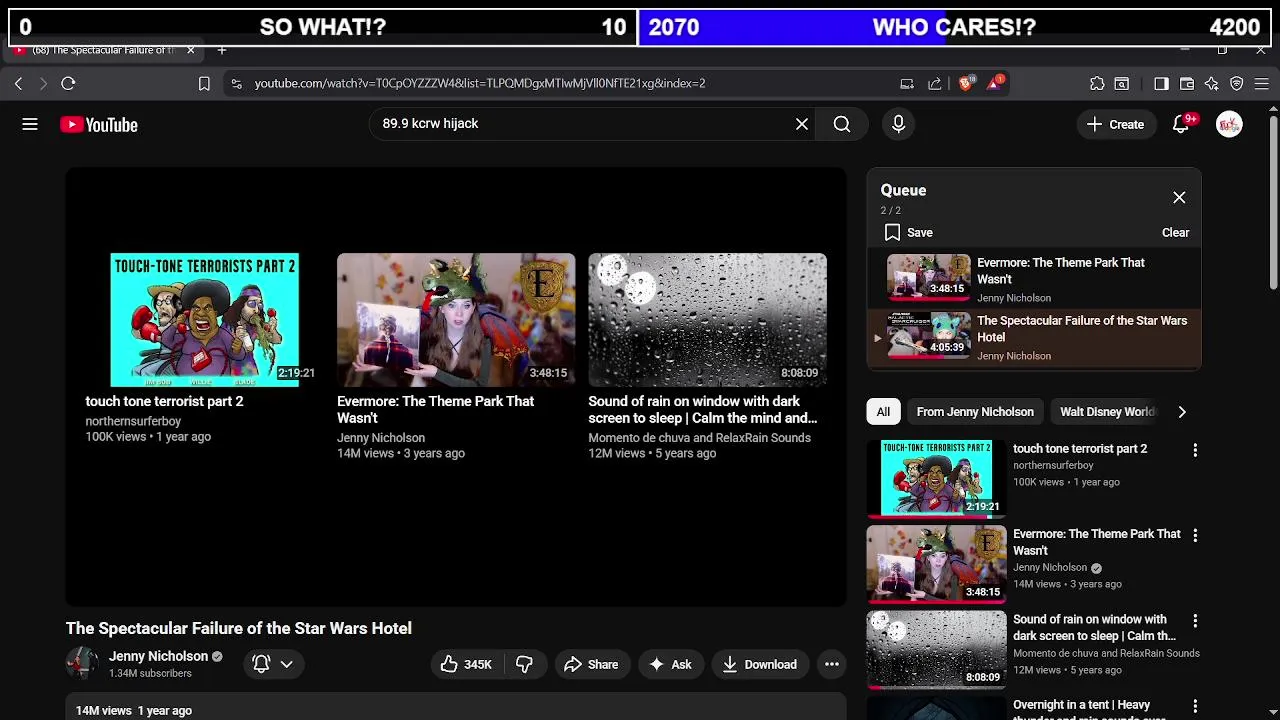The image size is (1280, 720).
Task: Play end-screen touch tone terrorist part 2
Action: point(204,320)
